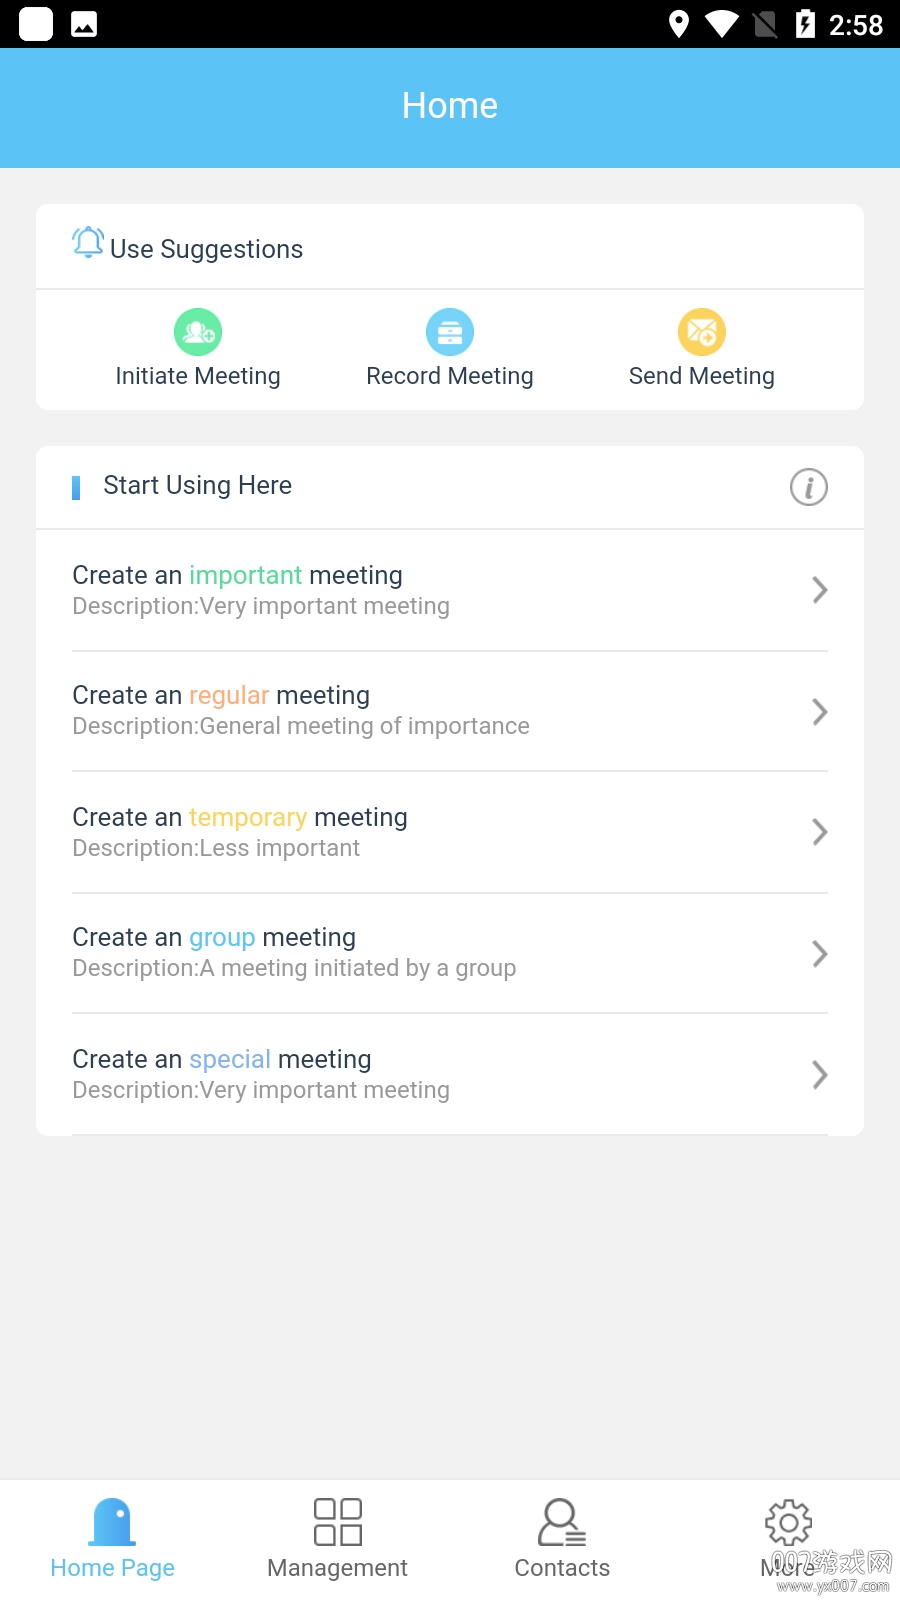Expand the important meeting chevron
The height and width of the screenshot is (1600, 900).
pos(820,590)
